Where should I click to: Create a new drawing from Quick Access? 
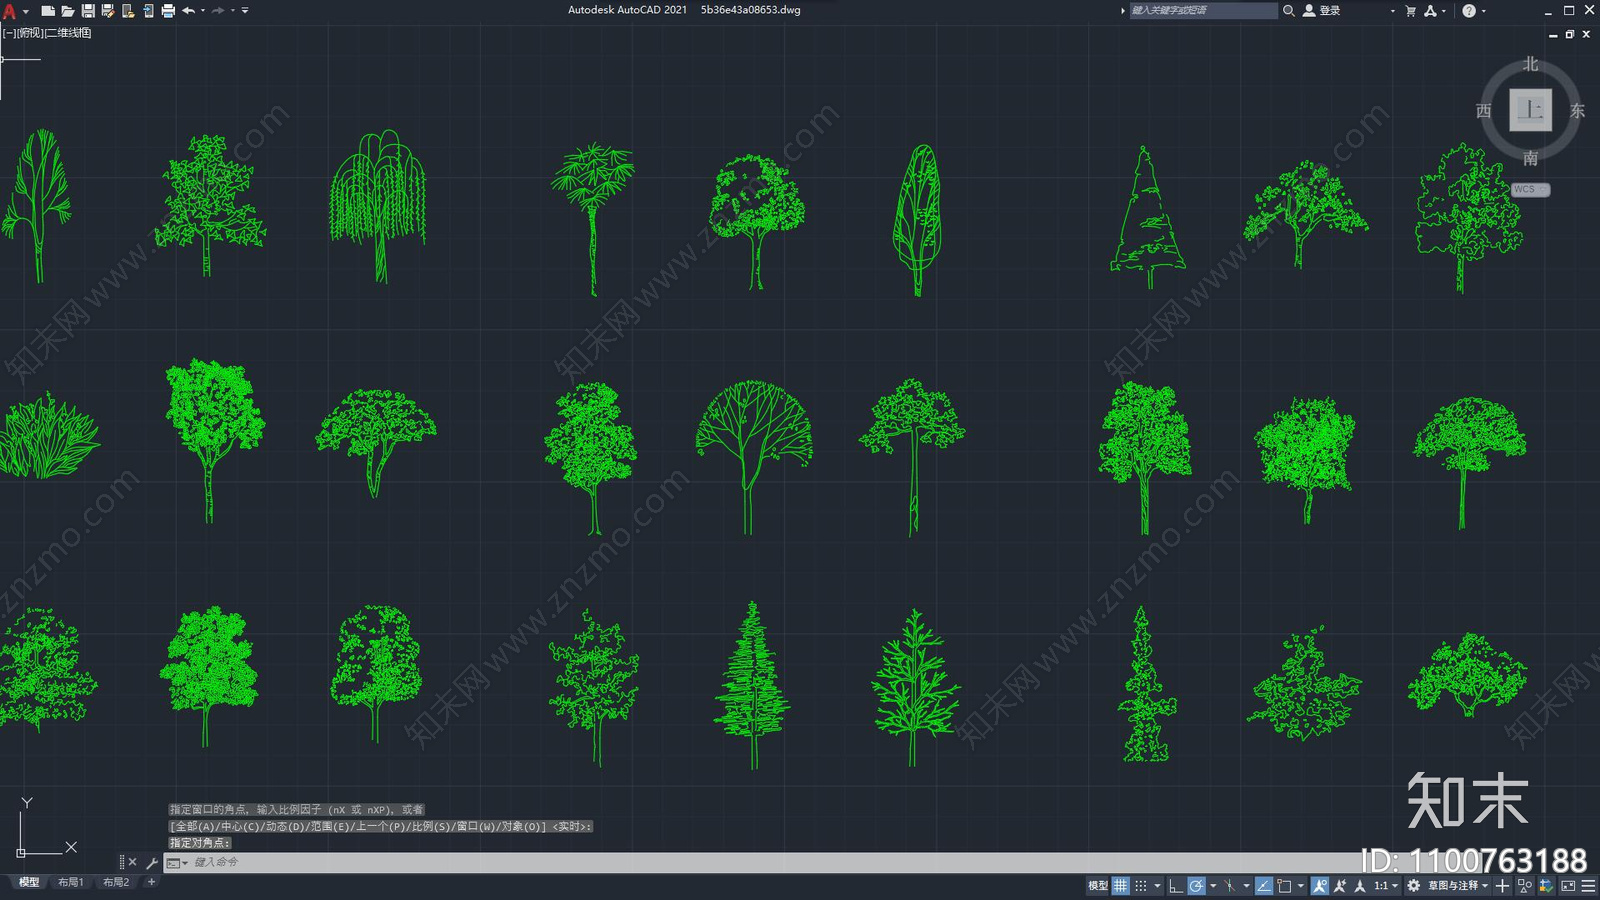click(48, 11)
